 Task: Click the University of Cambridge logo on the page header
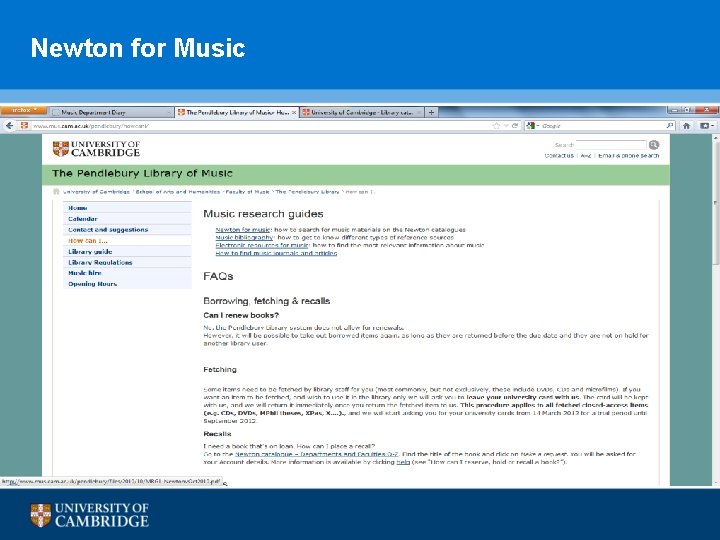point(96,149)
